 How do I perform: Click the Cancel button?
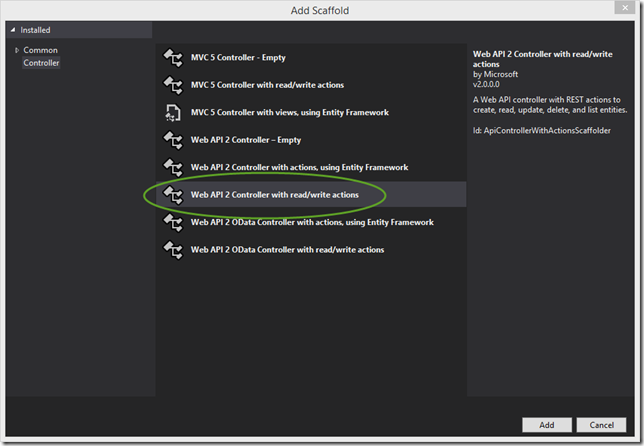[x=601, y=425]
